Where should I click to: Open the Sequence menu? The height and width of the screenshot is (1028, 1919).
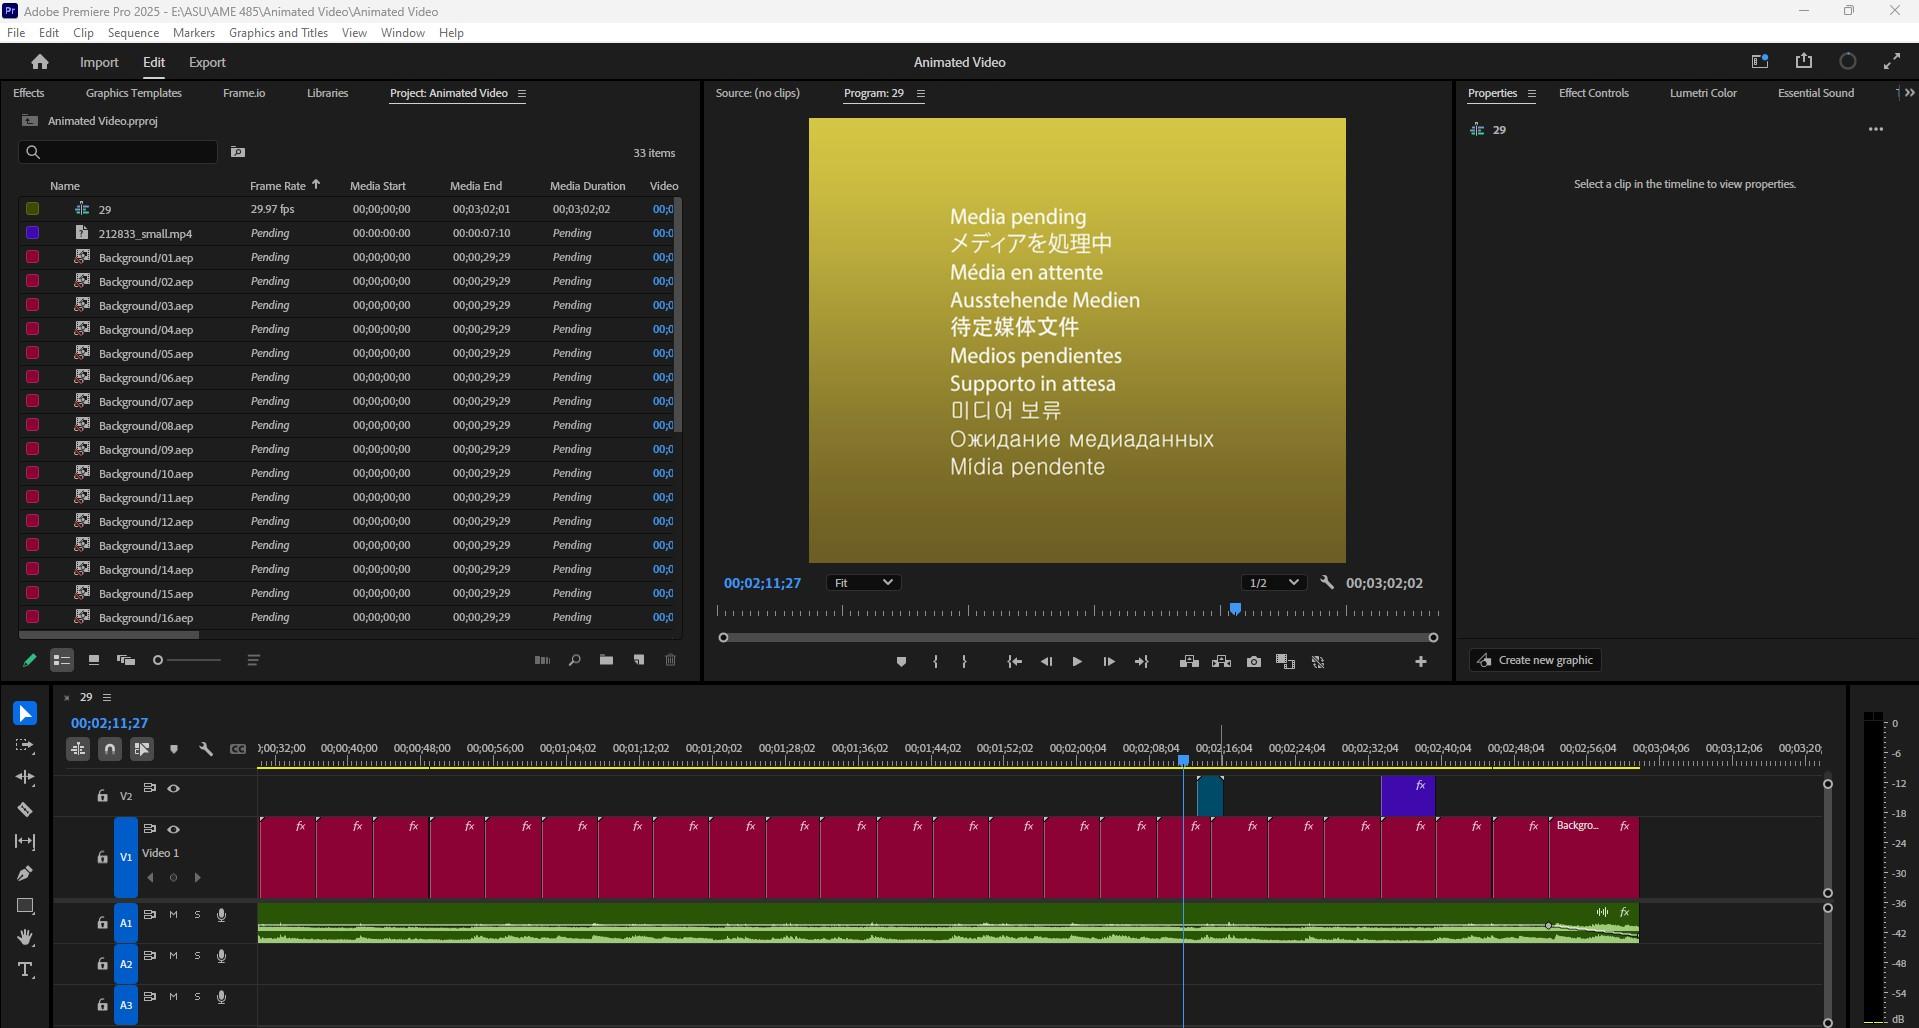pos(133,33)
